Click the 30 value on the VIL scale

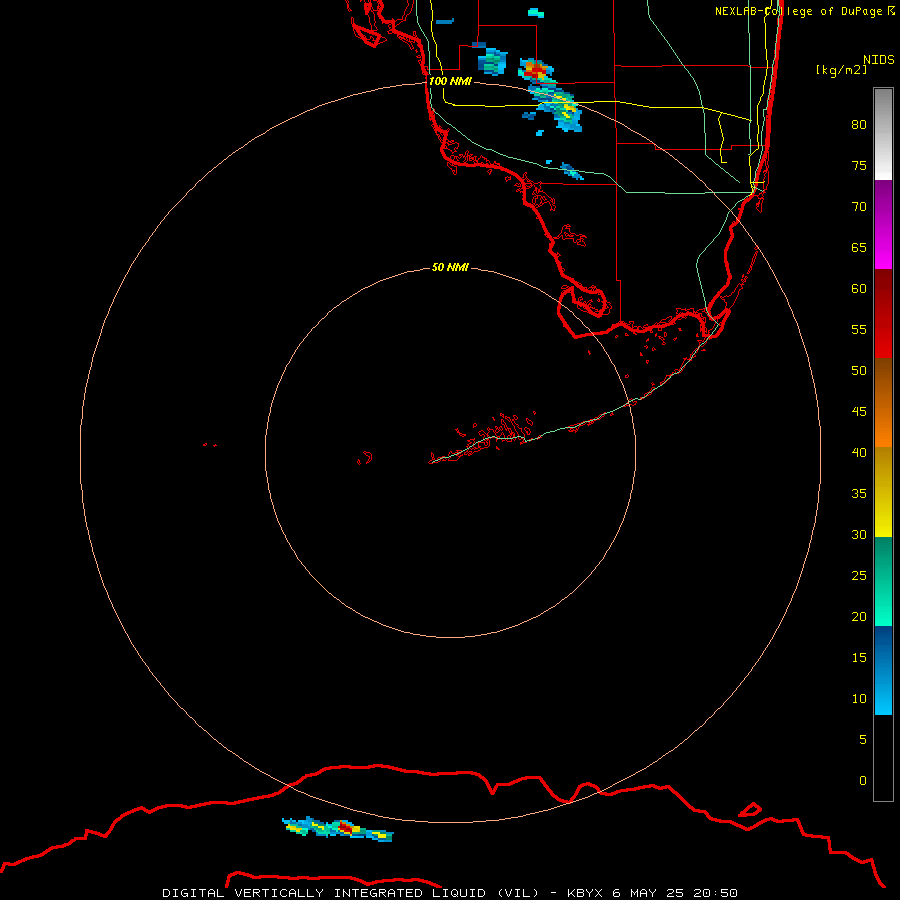click(859, 535)
